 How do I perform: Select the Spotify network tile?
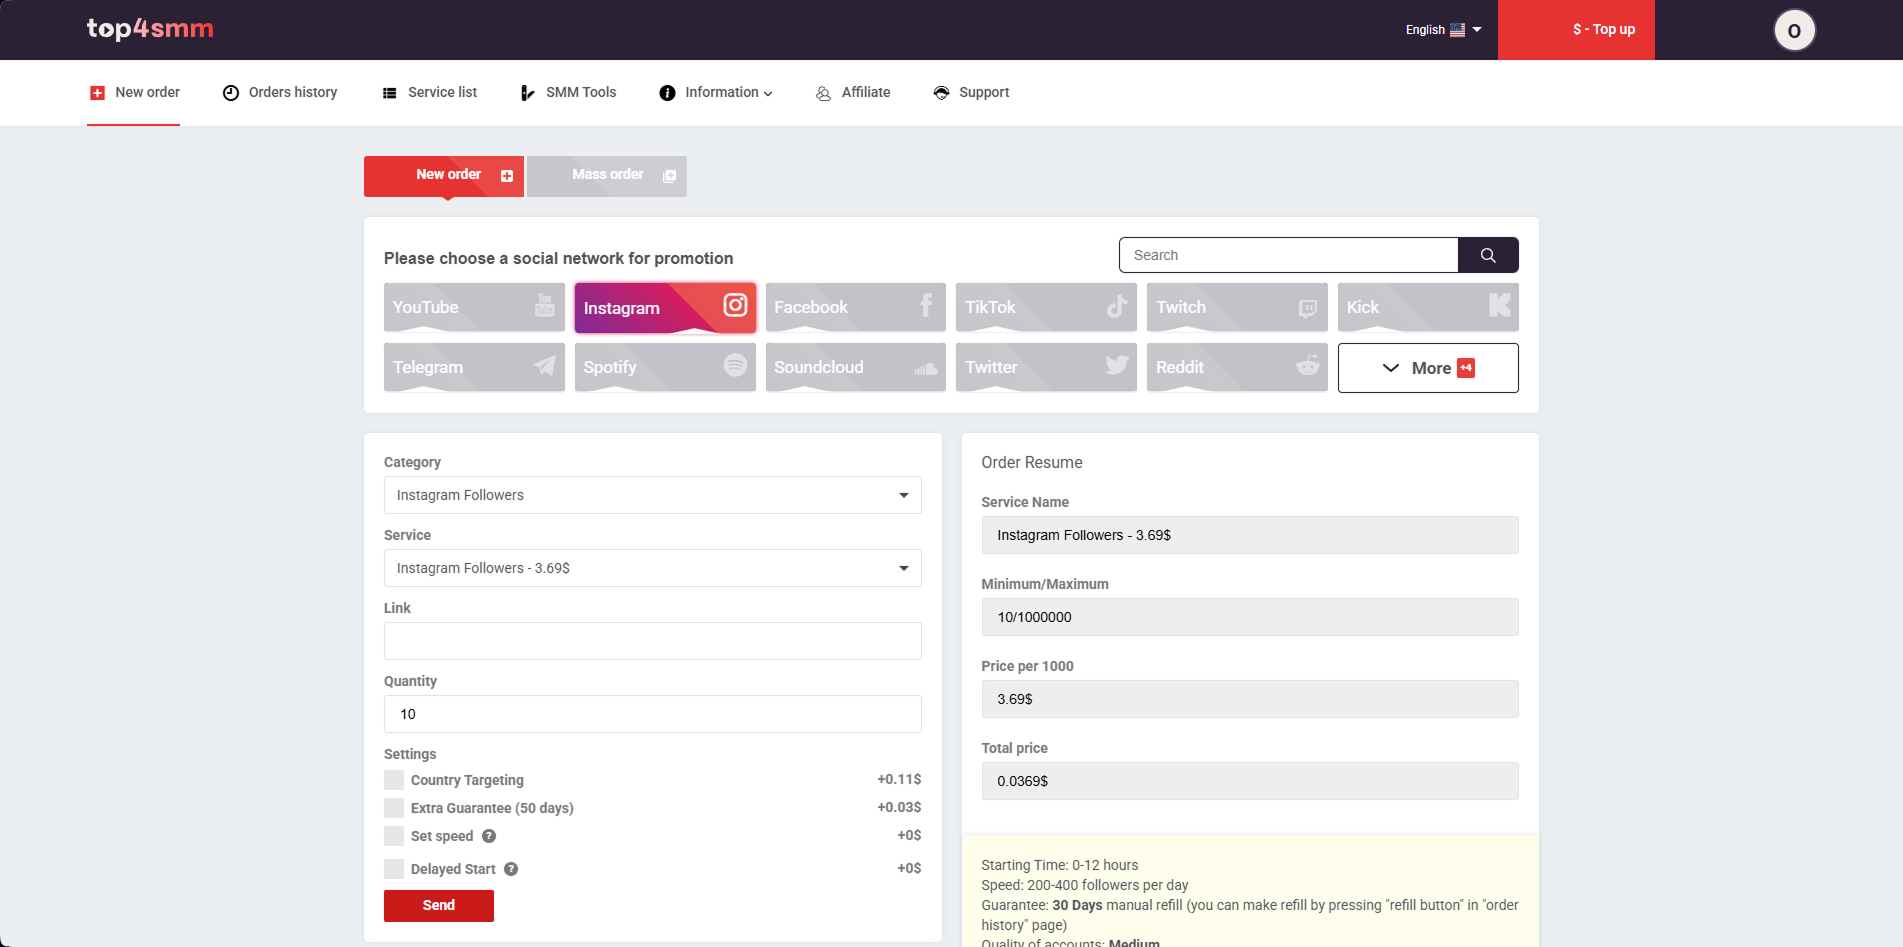pyautogui.click(x=665, y=367)
